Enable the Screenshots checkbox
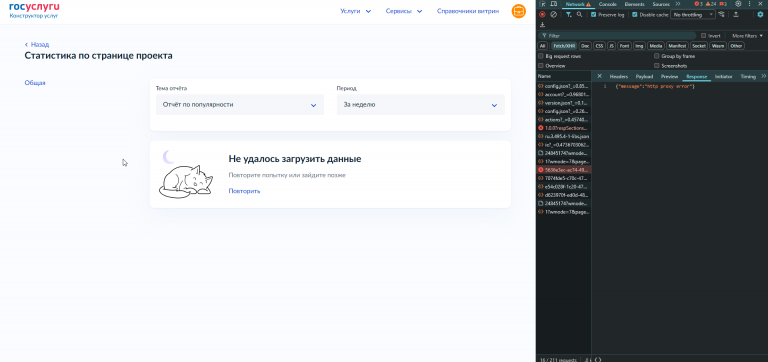Image resolution: width=768 pixels, height=362 pixels. [657, 66]
